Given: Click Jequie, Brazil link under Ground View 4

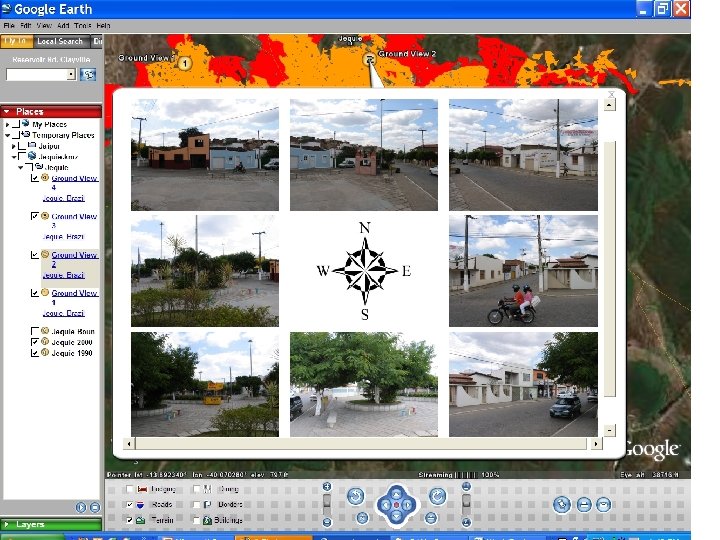Looking at the screenshot, I should (63, 198).
